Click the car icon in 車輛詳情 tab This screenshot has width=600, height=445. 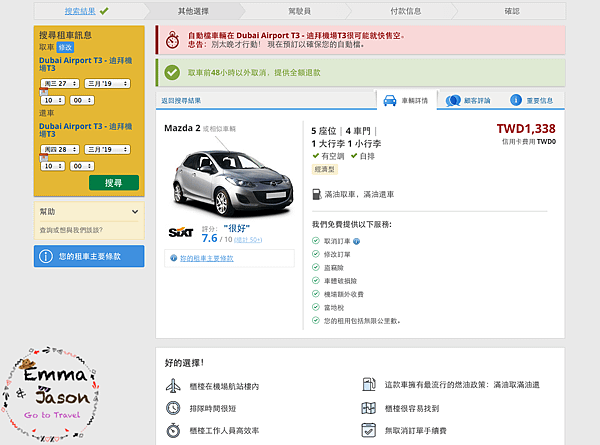click(x=390, y=101)
